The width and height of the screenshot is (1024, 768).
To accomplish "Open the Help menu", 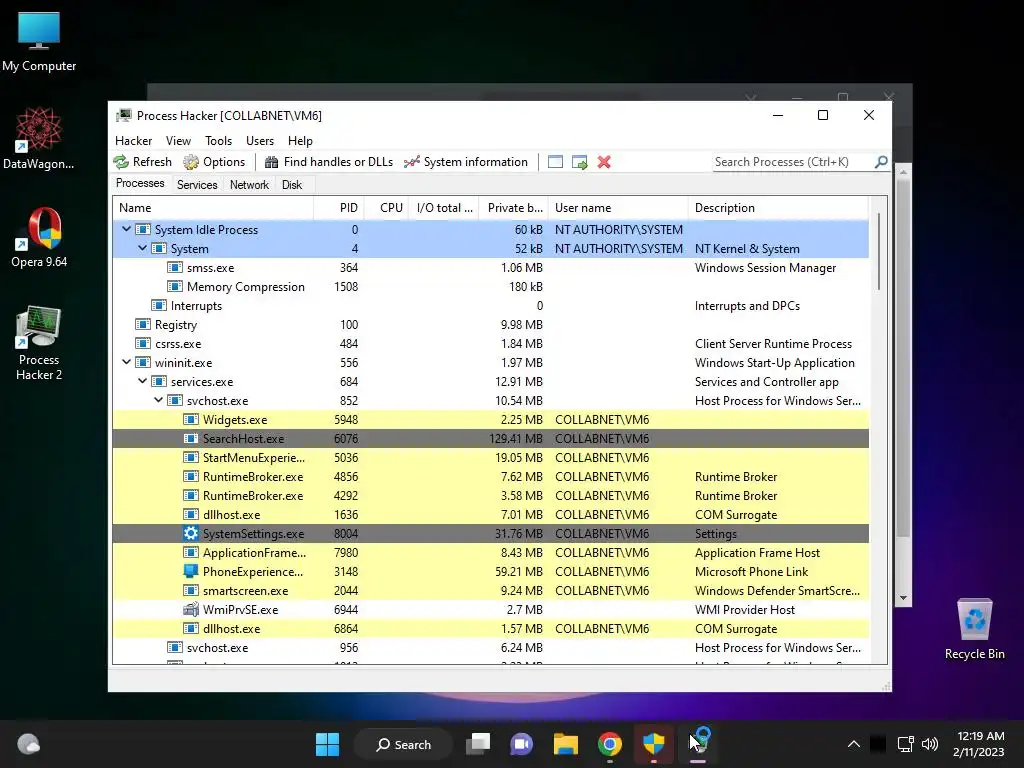I will [x=300, y=141].
